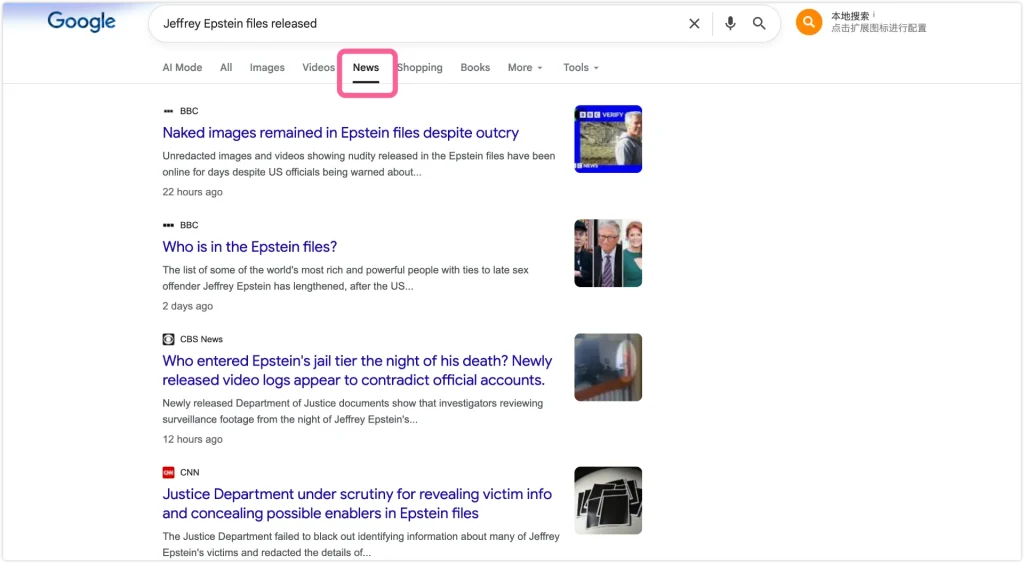This screenshot has width=1024, height=563.
Task: Go to the Videos tab
Action: pyautogui.click(x=318, y=68)
